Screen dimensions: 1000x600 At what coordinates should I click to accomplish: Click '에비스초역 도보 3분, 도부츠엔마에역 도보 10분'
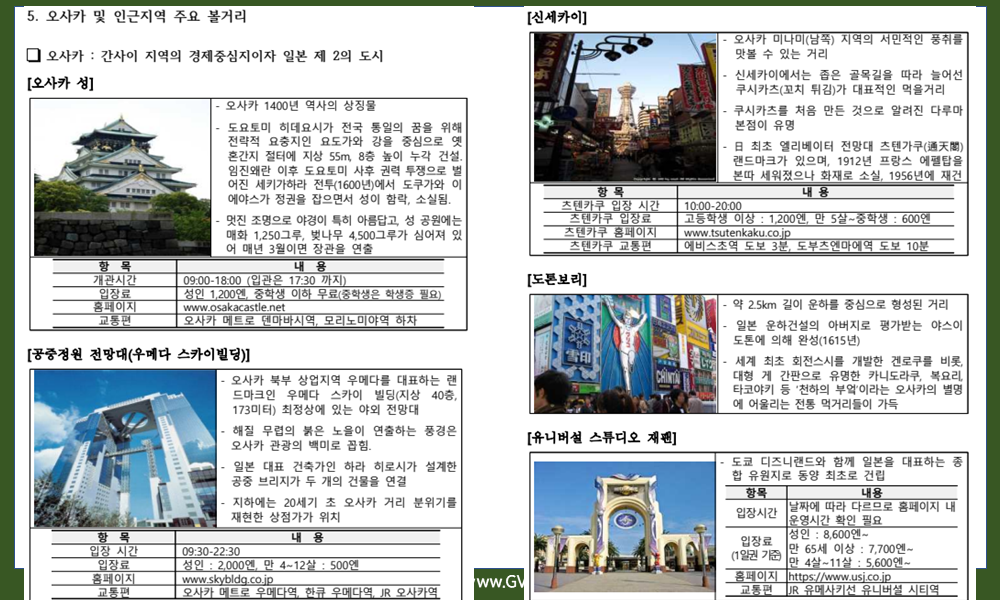click(806, 246)
